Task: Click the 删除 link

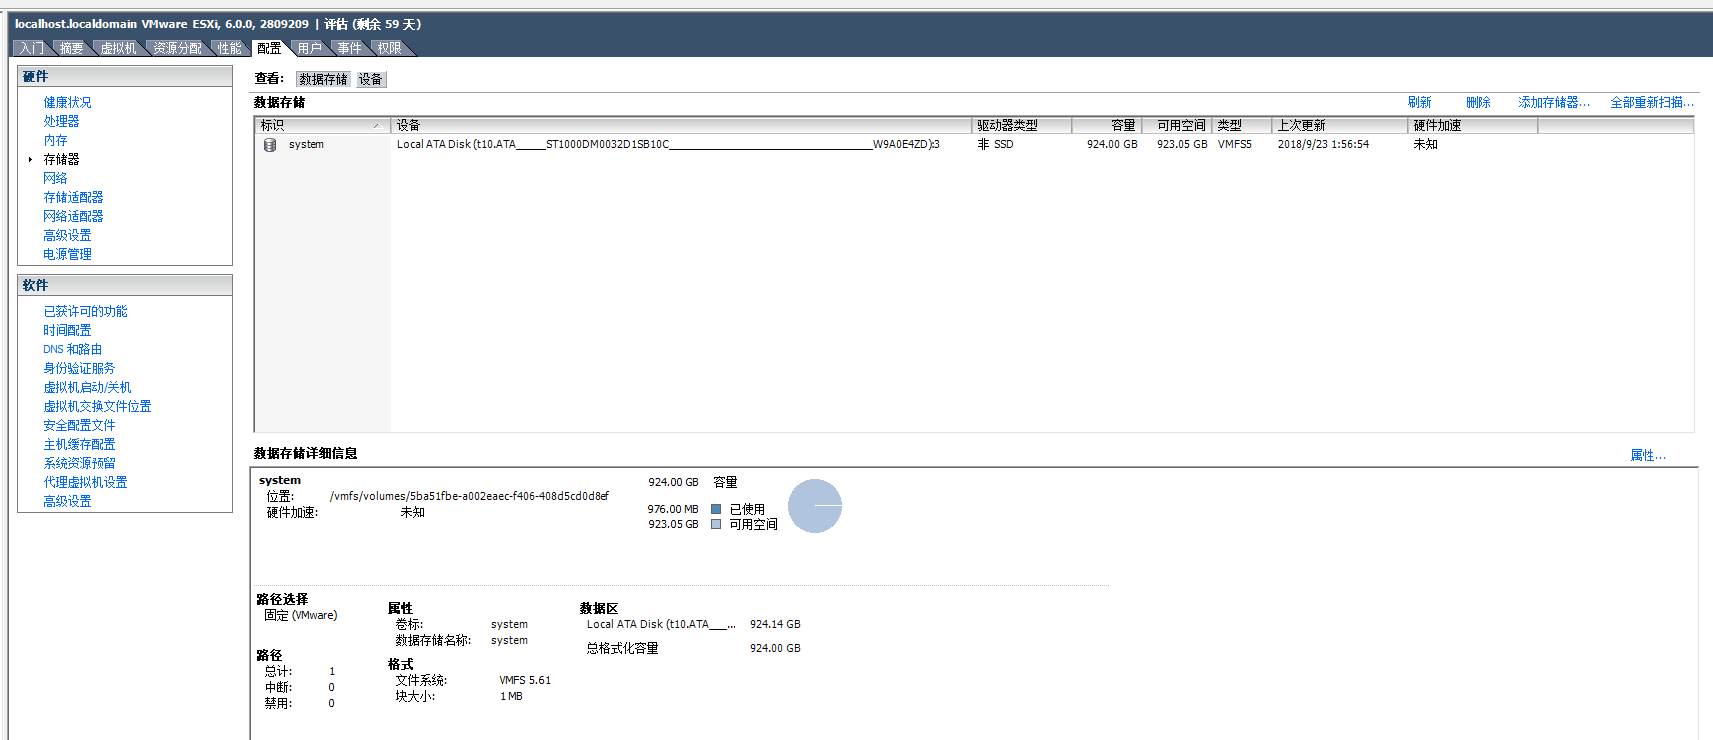Action: tap(1478, 102)
